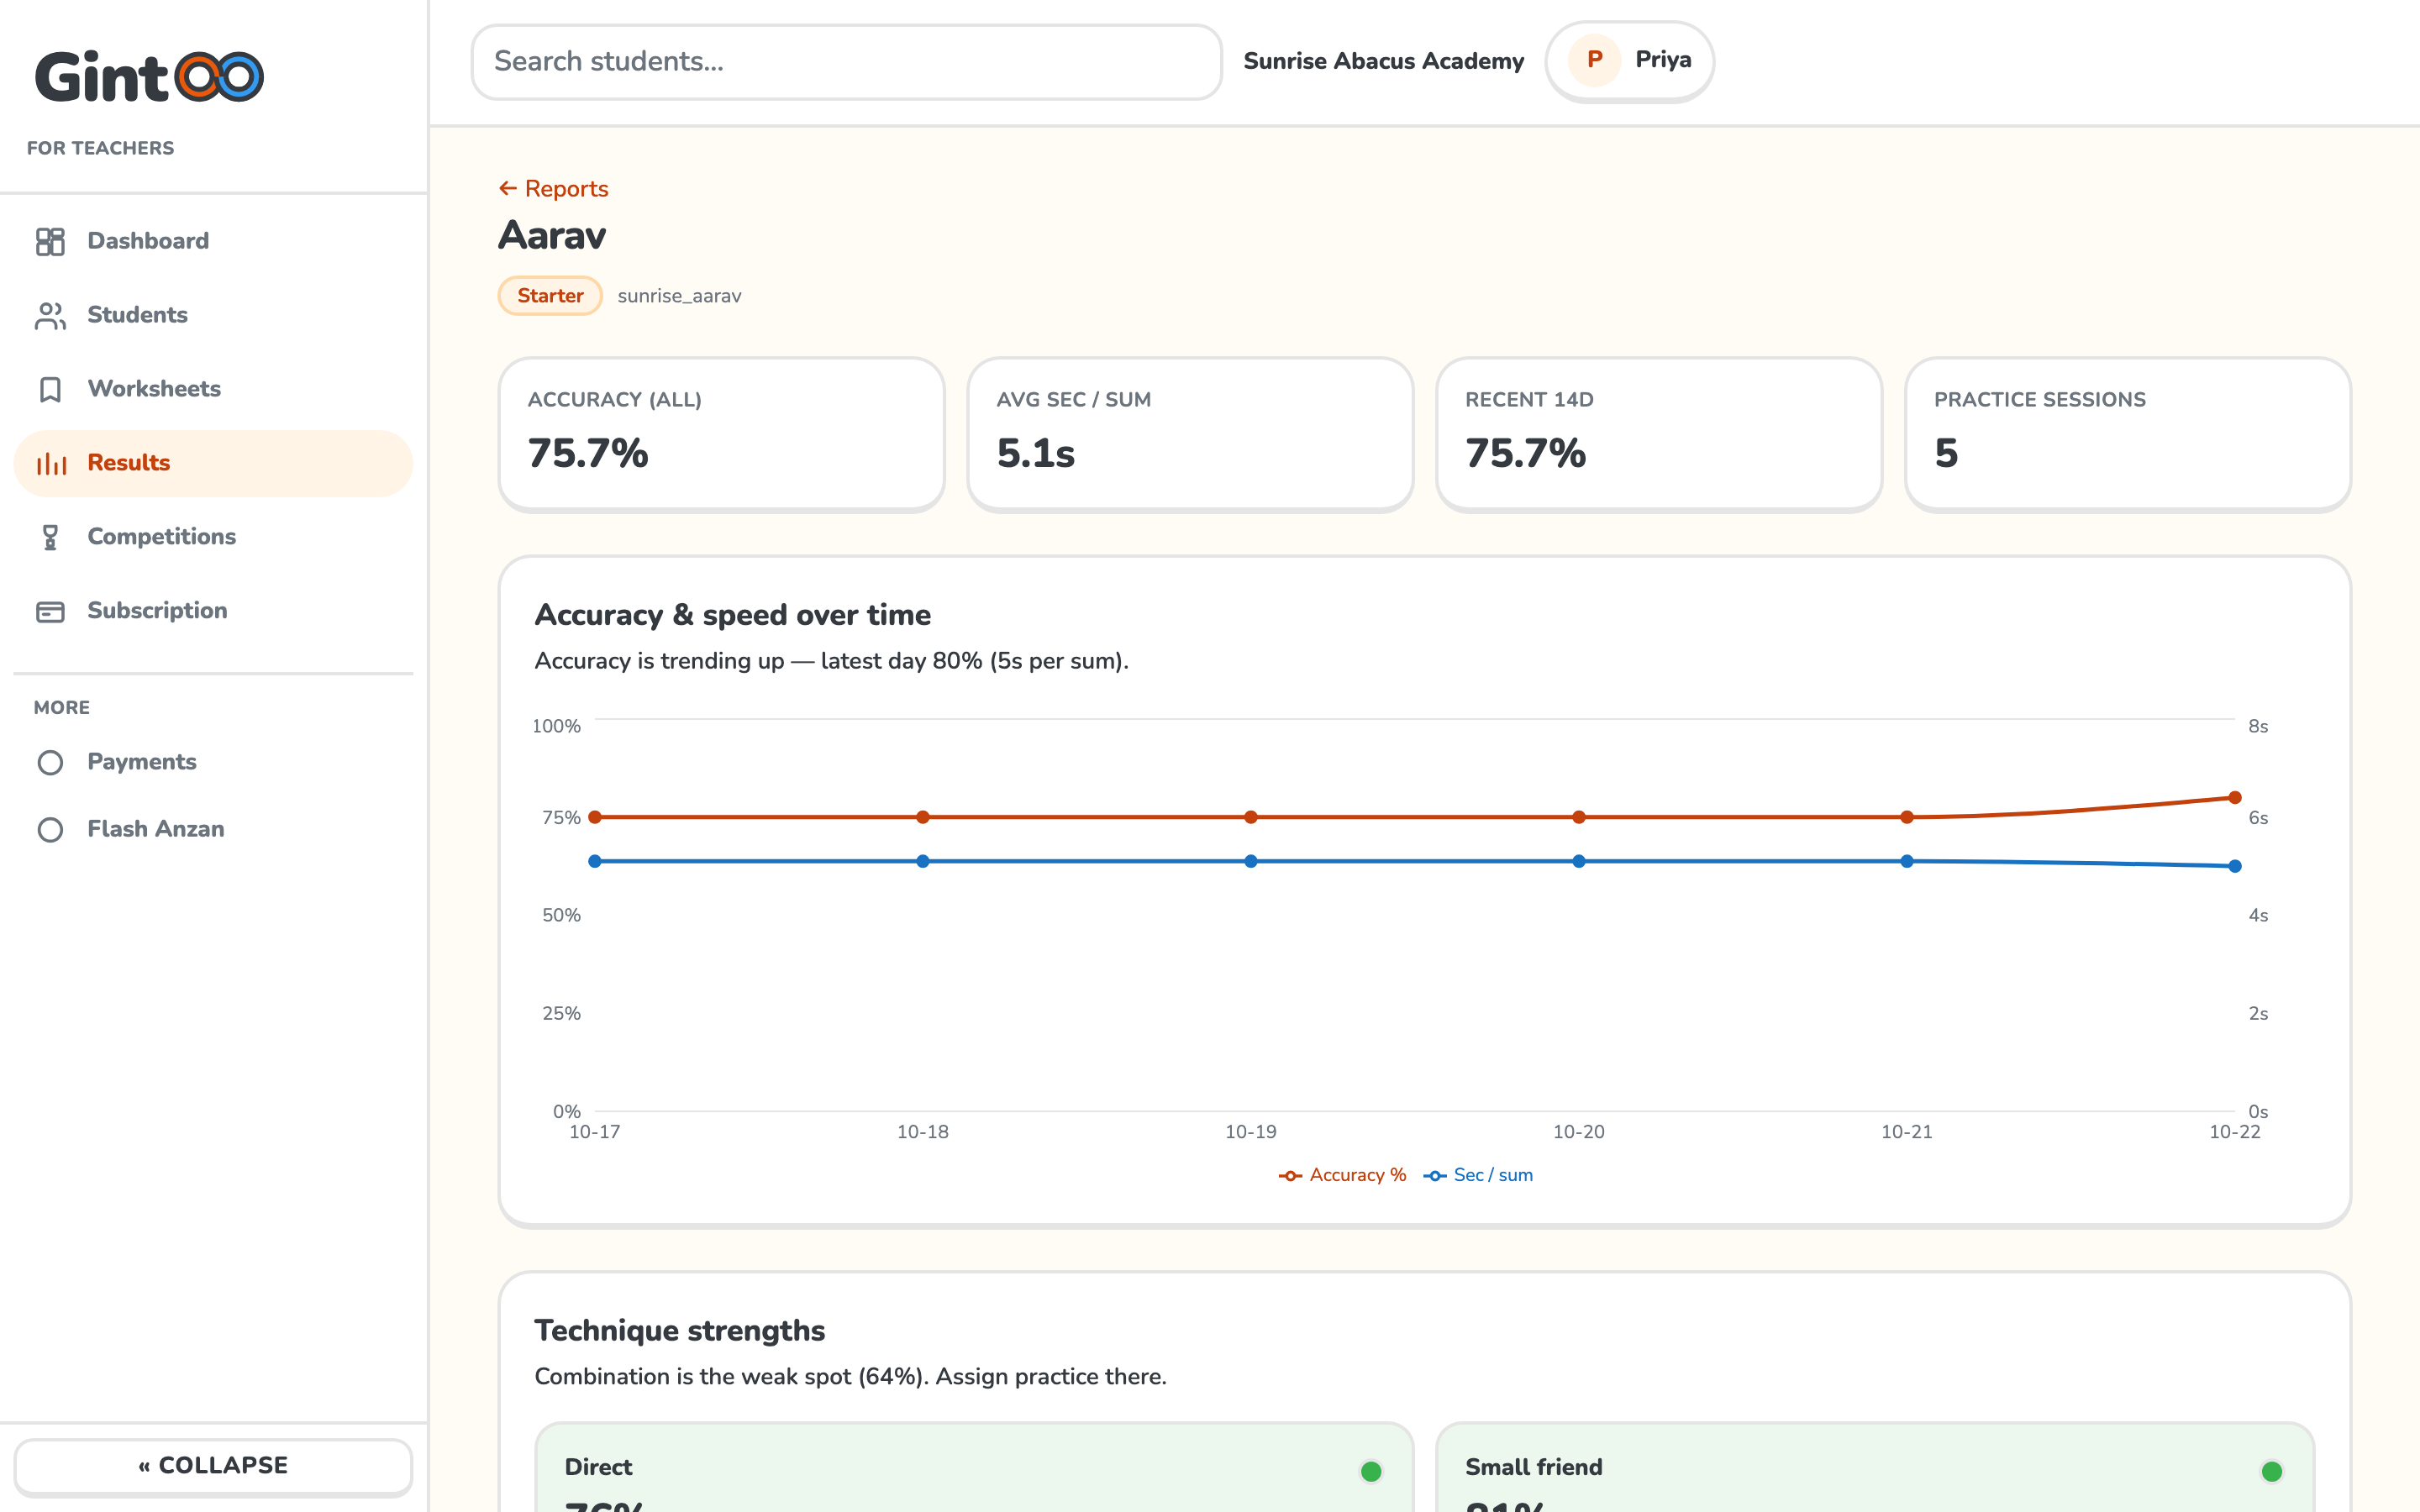Click the Starter plan badge

(x=550, y=296)
